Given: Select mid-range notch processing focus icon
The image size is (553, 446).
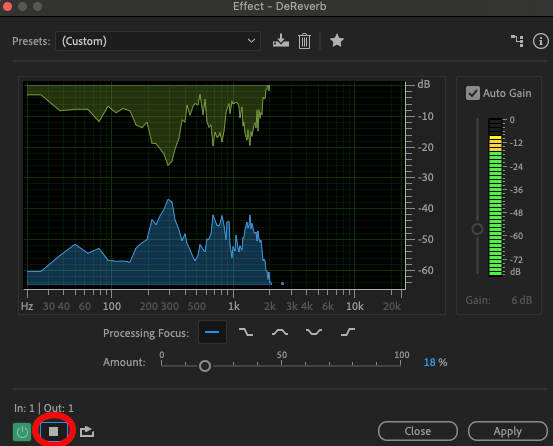Looking at the screenshot, I should 314,332.
